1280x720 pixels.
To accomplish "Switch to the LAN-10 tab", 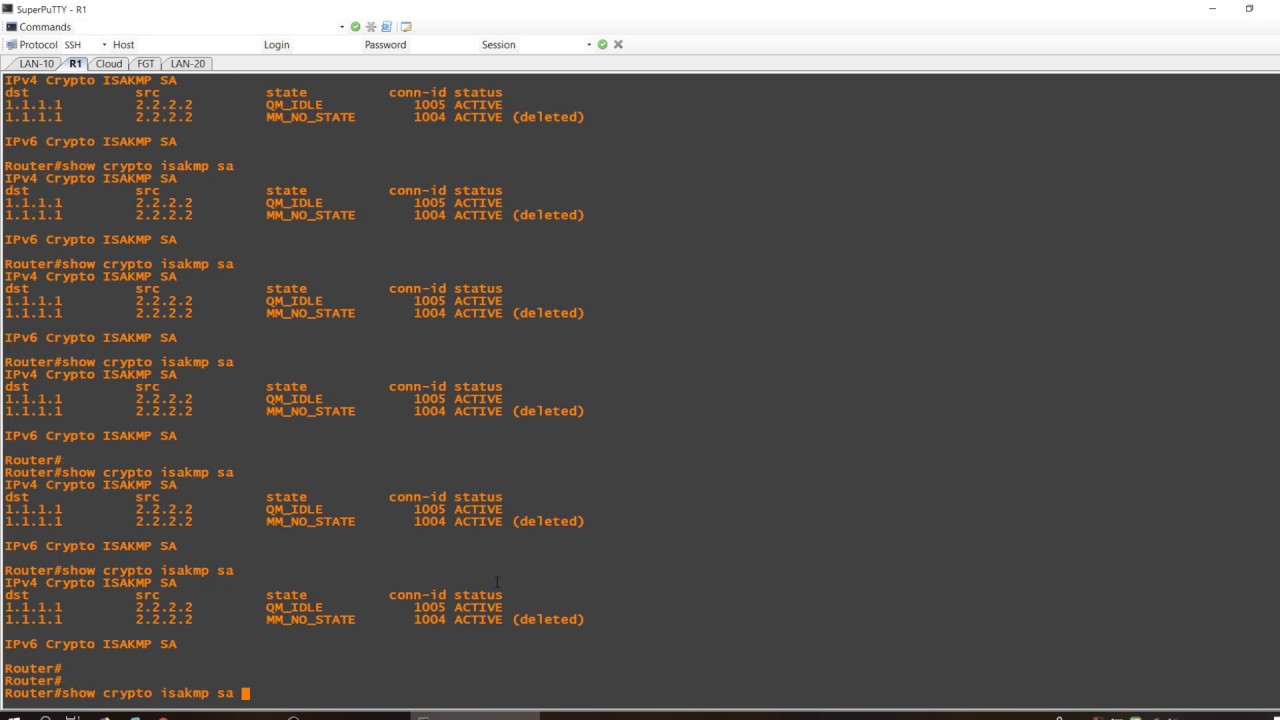I will 37,63.
